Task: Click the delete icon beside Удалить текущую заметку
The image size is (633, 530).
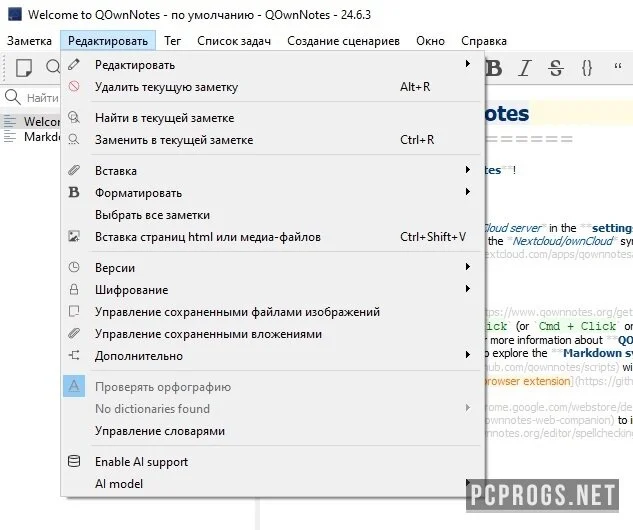Action: click(74, 86)
